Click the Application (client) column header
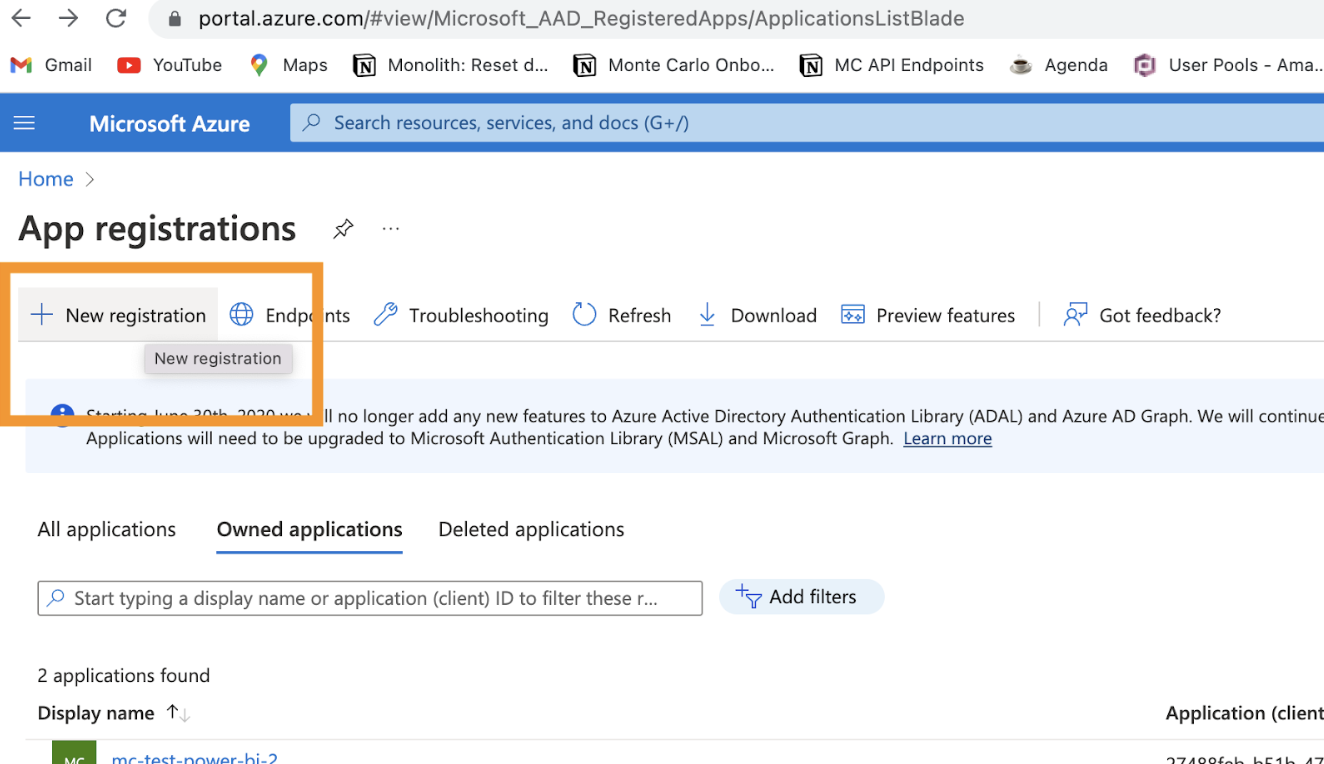Viewport: 1324px width, 764px height. (1244, 713)
